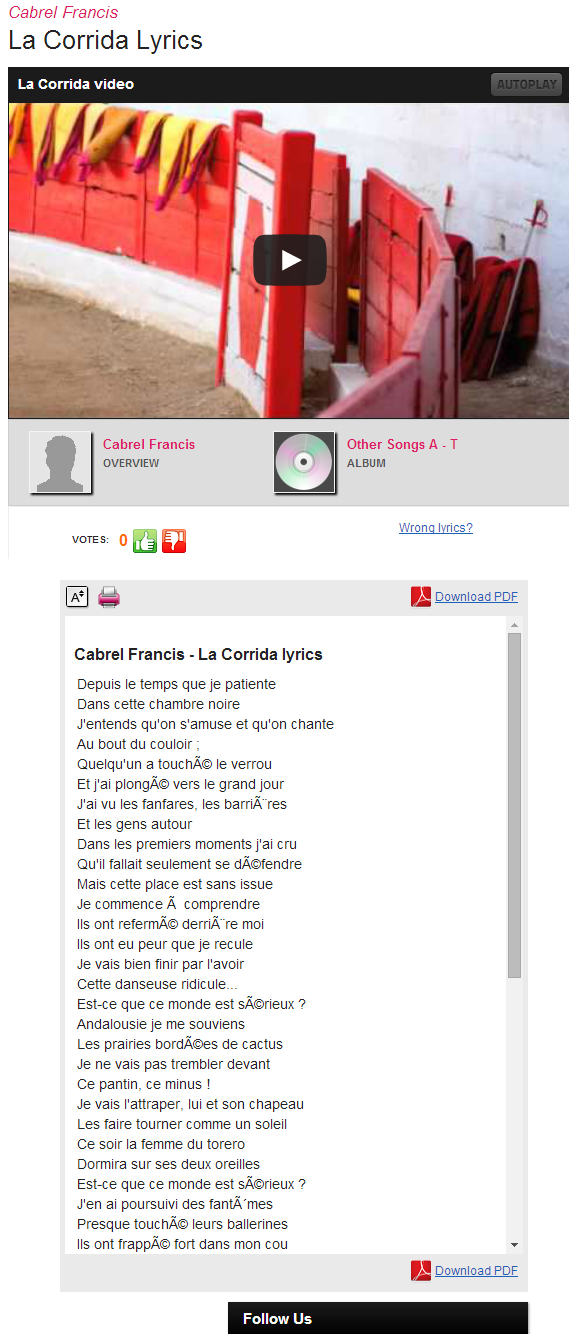Click the top Download PDF link
The width and height of the screenshot is (569, 1334).
coord(476,597)
